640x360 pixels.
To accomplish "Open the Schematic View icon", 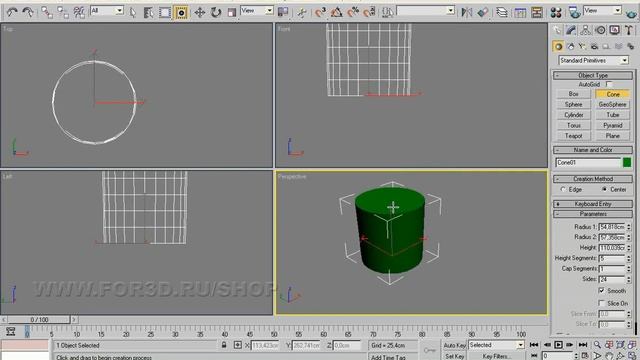I will click(x=537, y=12).
